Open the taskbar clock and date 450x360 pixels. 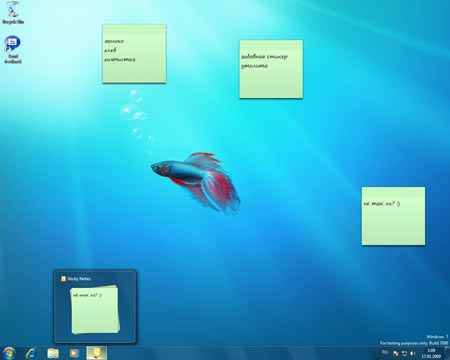coord(431,353)
